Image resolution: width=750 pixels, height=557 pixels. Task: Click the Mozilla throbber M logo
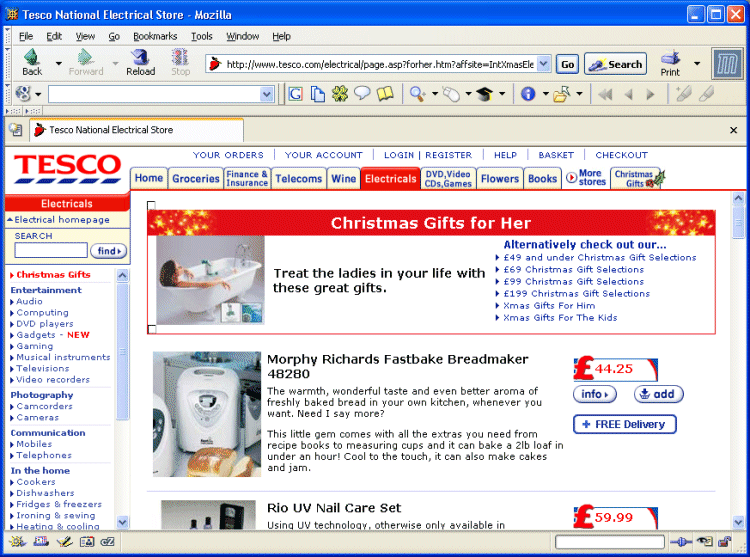tap(727, 64)
